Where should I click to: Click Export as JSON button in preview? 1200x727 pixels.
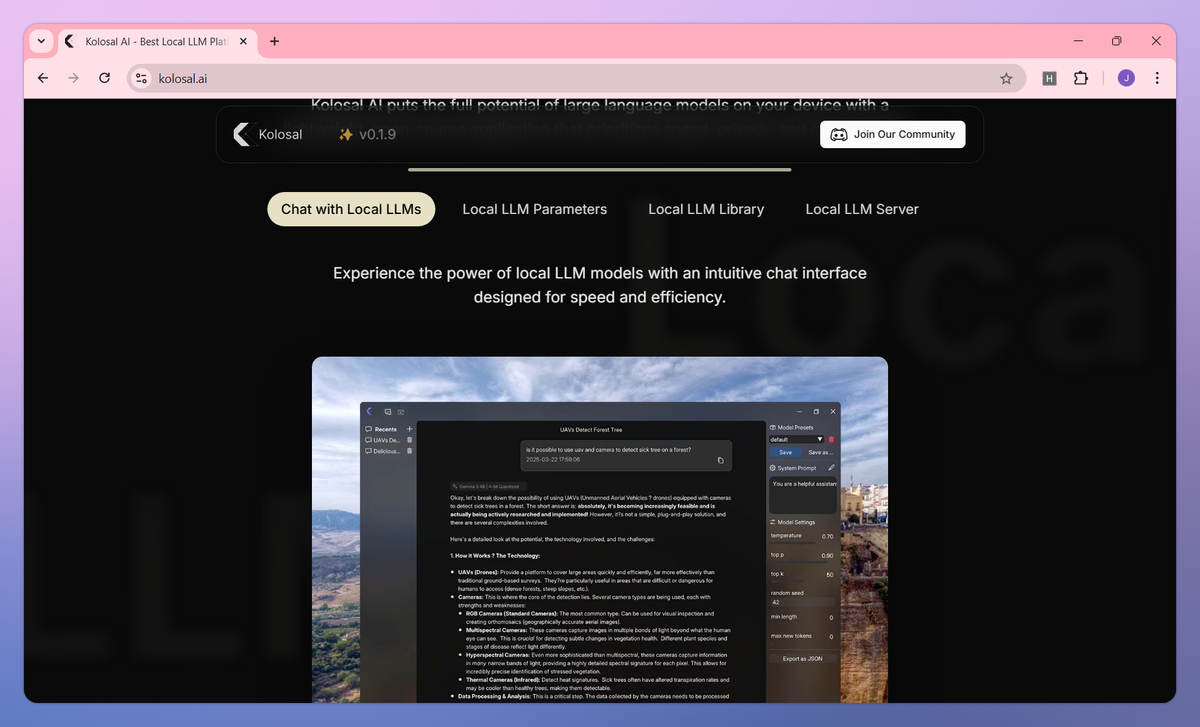802,658
